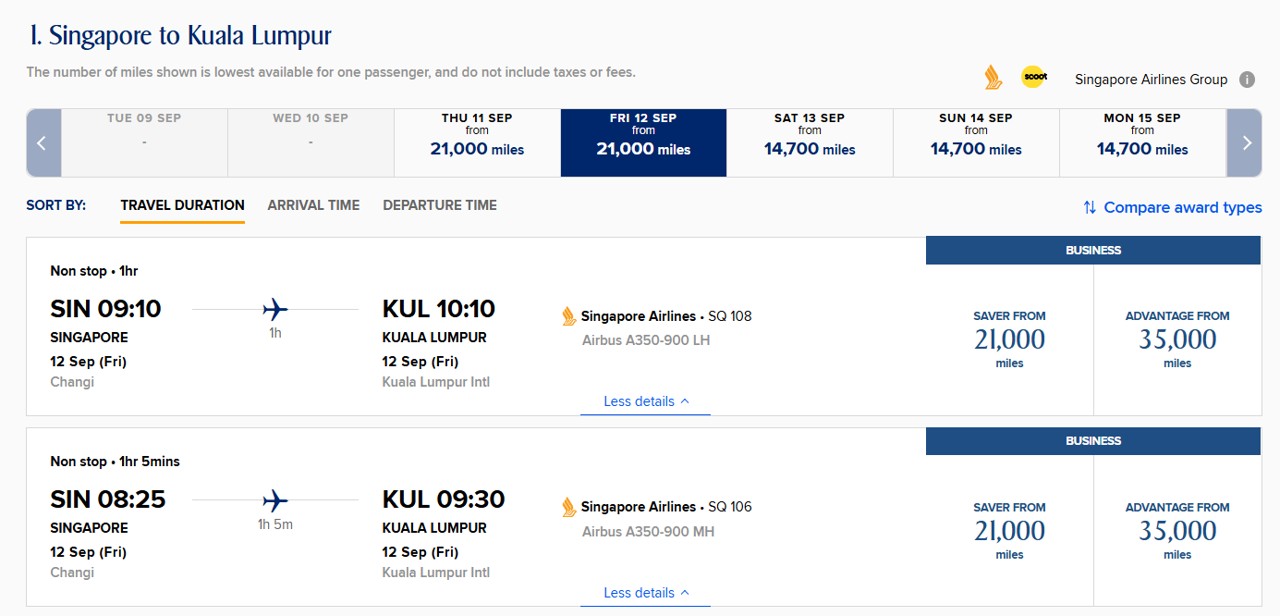Collapse details for flight SQ 106
The height and width of the screenshot is (616, 1280).
[645, 593]
